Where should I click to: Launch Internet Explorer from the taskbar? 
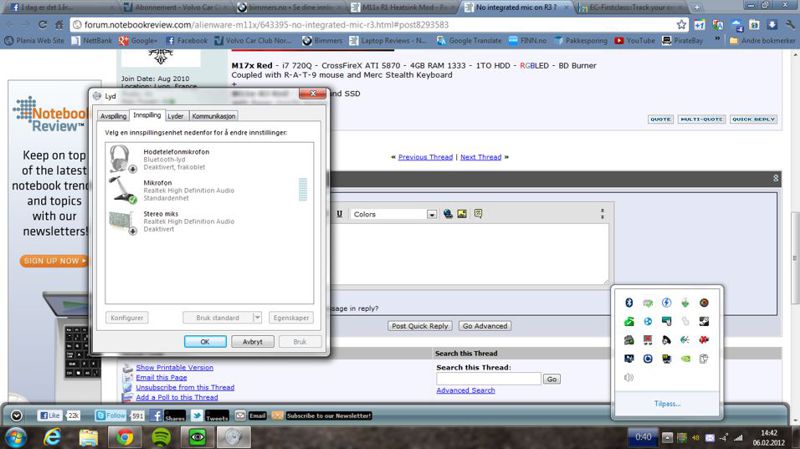[53, 437]
